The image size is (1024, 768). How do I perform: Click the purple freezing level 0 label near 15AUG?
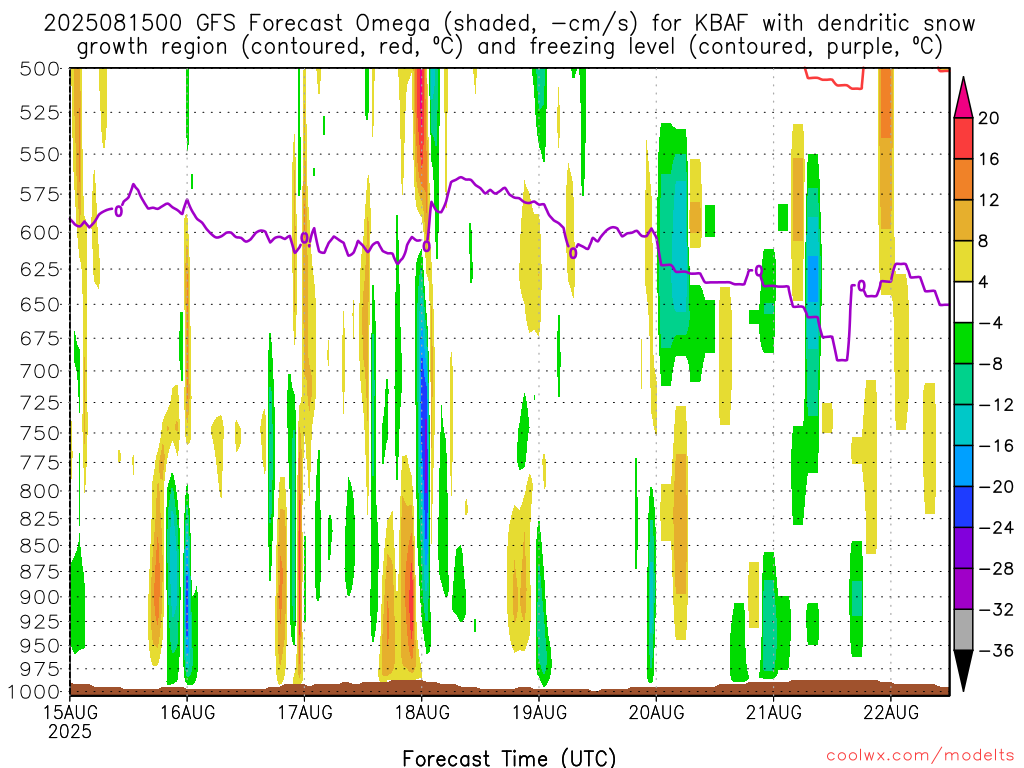pos(118,211)
